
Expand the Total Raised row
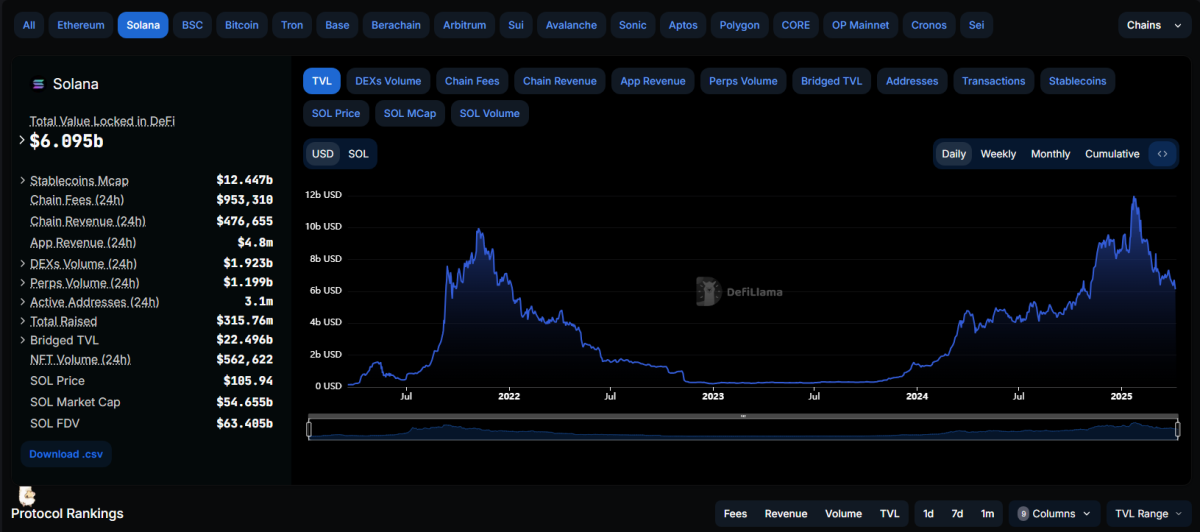(23, 321)
